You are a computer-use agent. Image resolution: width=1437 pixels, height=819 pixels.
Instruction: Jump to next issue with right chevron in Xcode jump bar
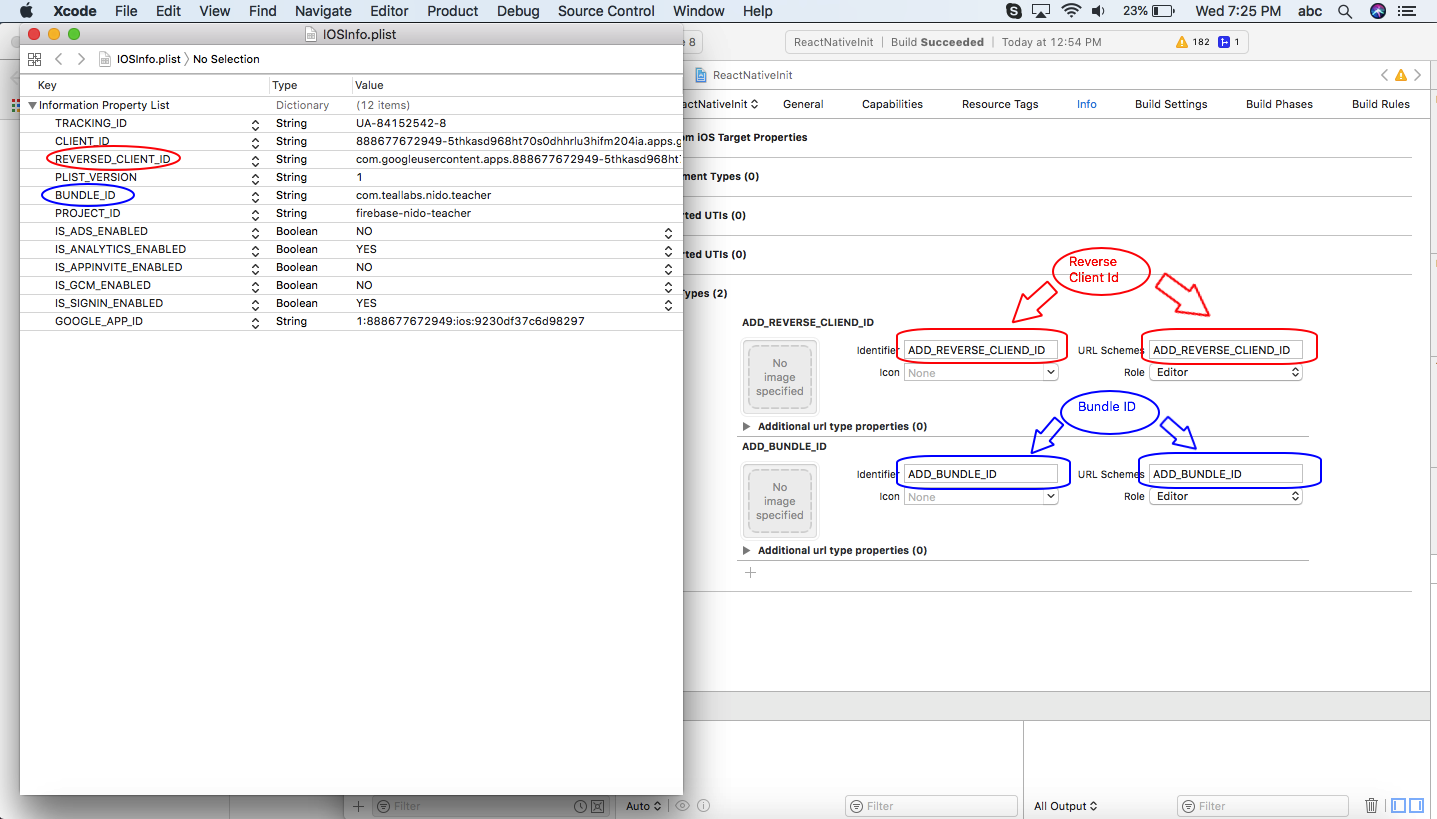pyautogui.click(x=1418, y=75)
